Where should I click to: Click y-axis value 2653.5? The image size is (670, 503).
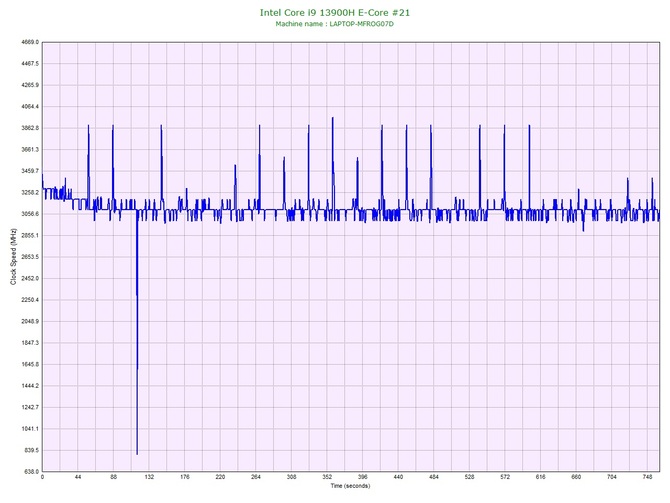coord(30,257)
